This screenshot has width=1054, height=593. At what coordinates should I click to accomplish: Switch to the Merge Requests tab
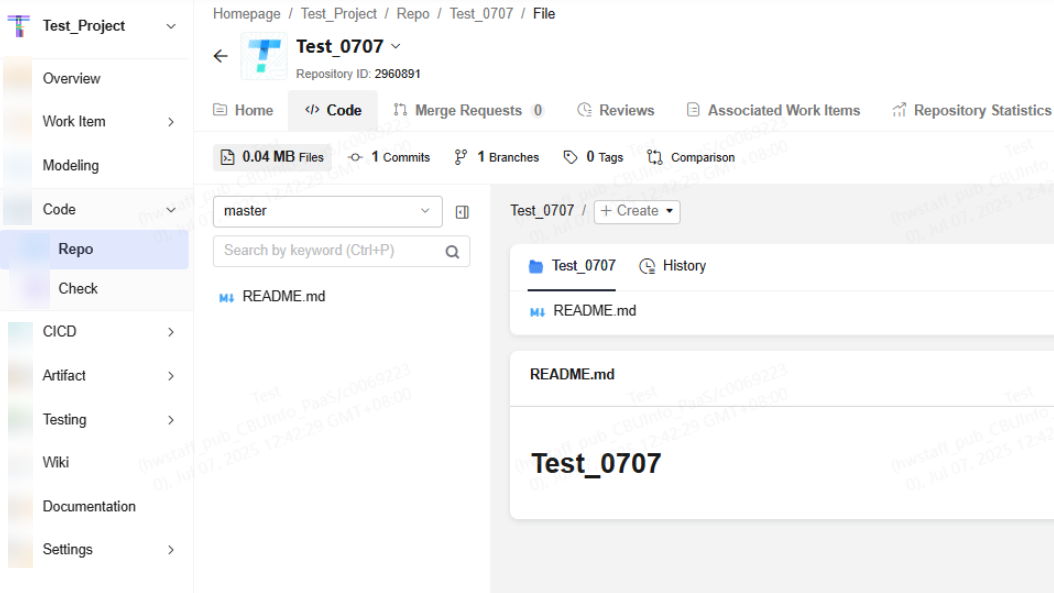[x=469, y=110]
